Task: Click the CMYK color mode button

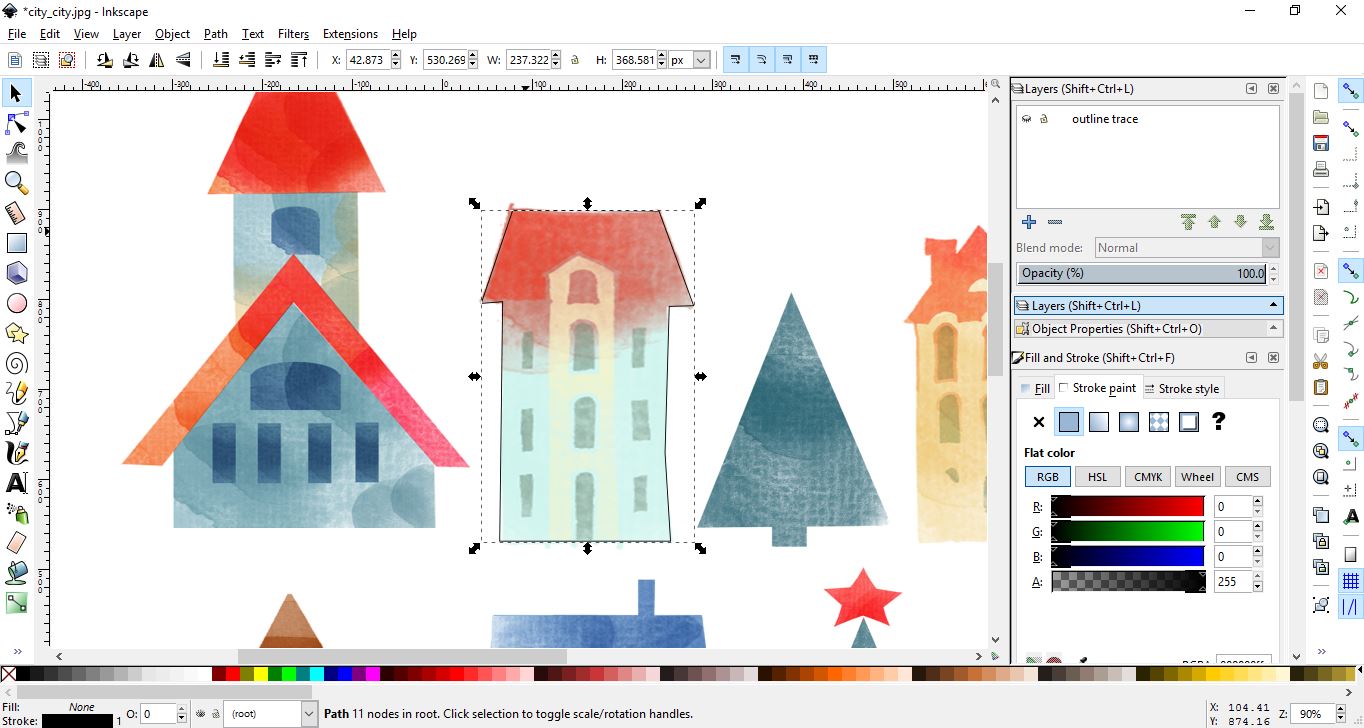Action: click(1147, 476)
